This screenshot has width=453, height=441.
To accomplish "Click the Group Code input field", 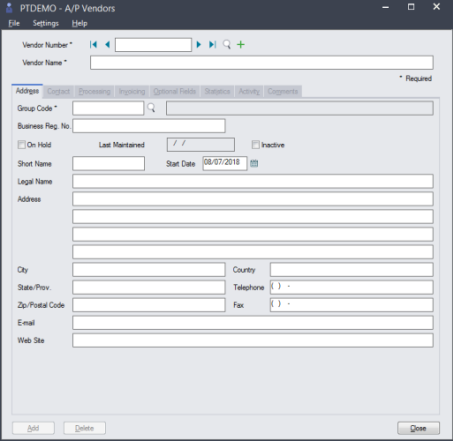I will pos(108,108).
